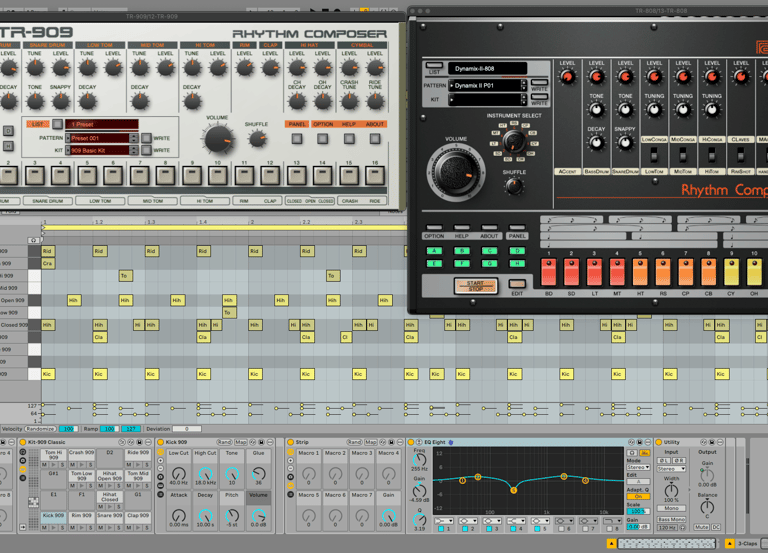Click the TR-909 CRASH instrument select button
The width and height of the screenshot is (768, 553).
click(x=350, y=201)
